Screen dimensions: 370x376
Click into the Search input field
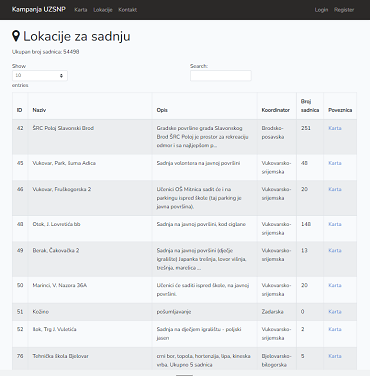coord(221,76)
